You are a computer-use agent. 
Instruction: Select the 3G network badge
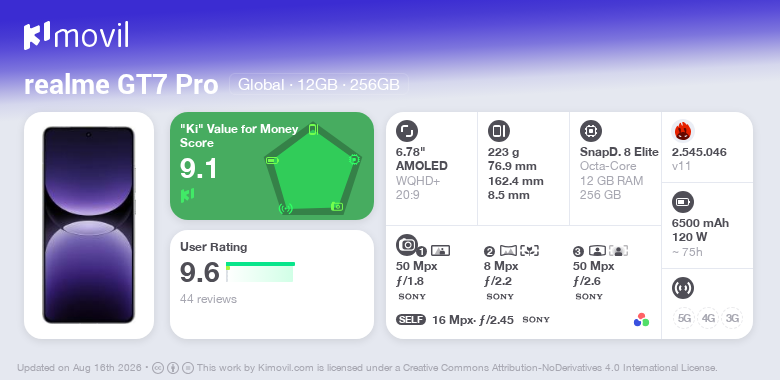(732, 318)
